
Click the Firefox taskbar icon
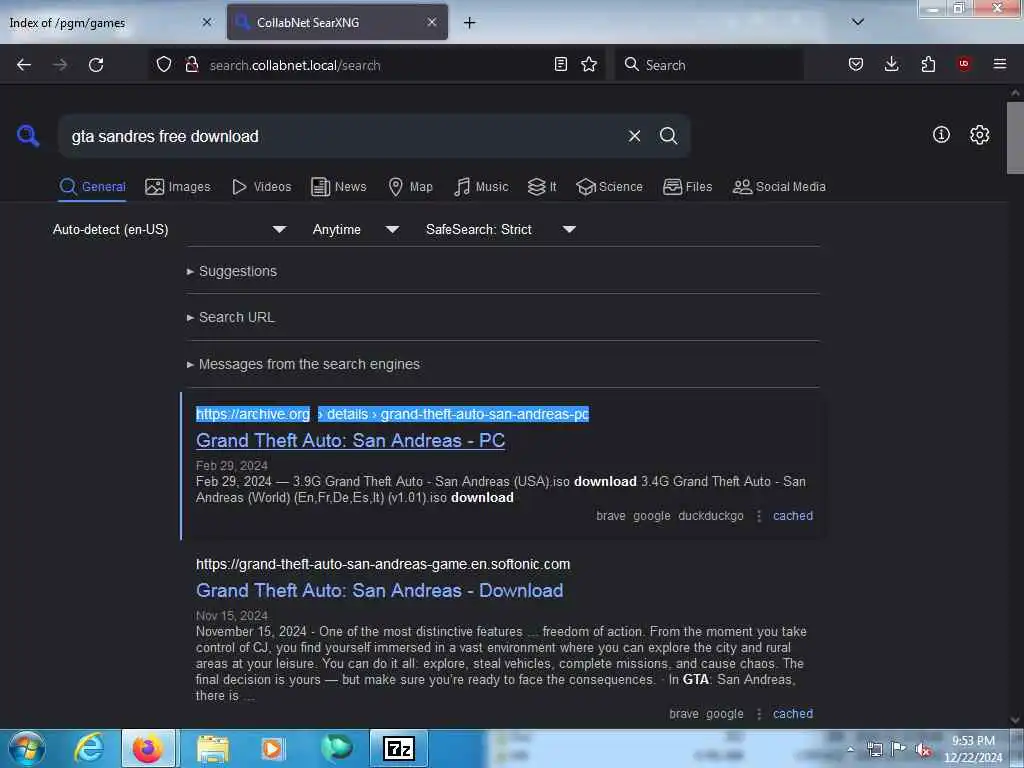(148, 748)
